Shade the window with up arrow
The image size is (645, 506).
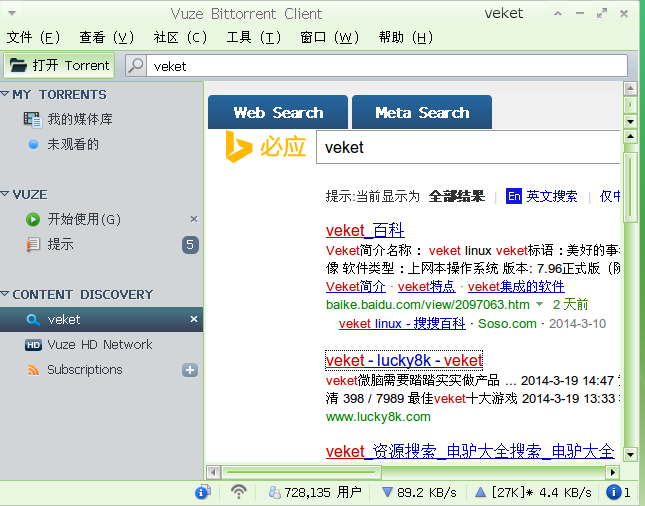pyautogui.click(x=558, y=14)
